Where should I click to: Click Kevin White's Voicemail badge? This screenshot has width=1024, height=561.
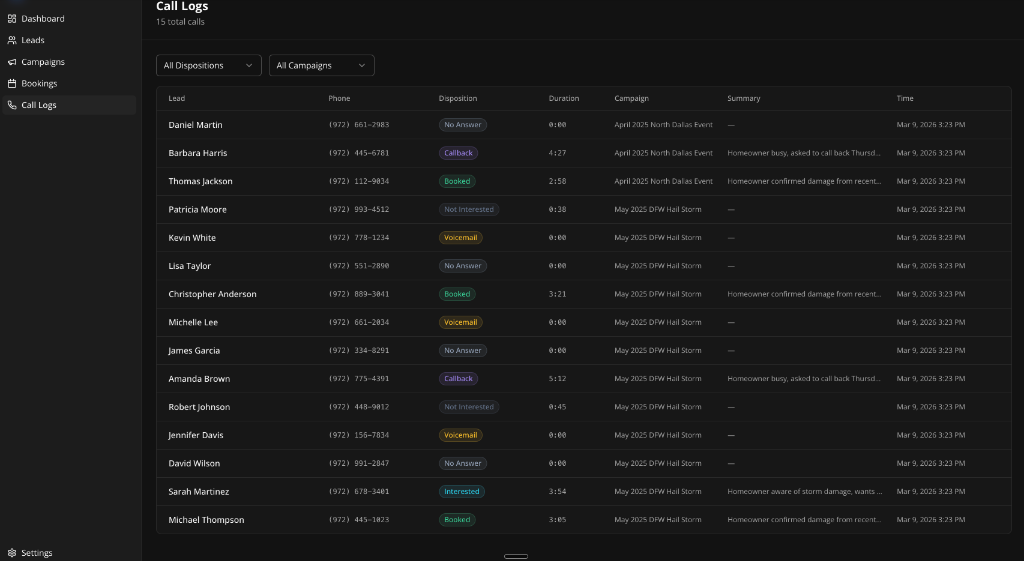pyautogui.click(x=460, y=238)
